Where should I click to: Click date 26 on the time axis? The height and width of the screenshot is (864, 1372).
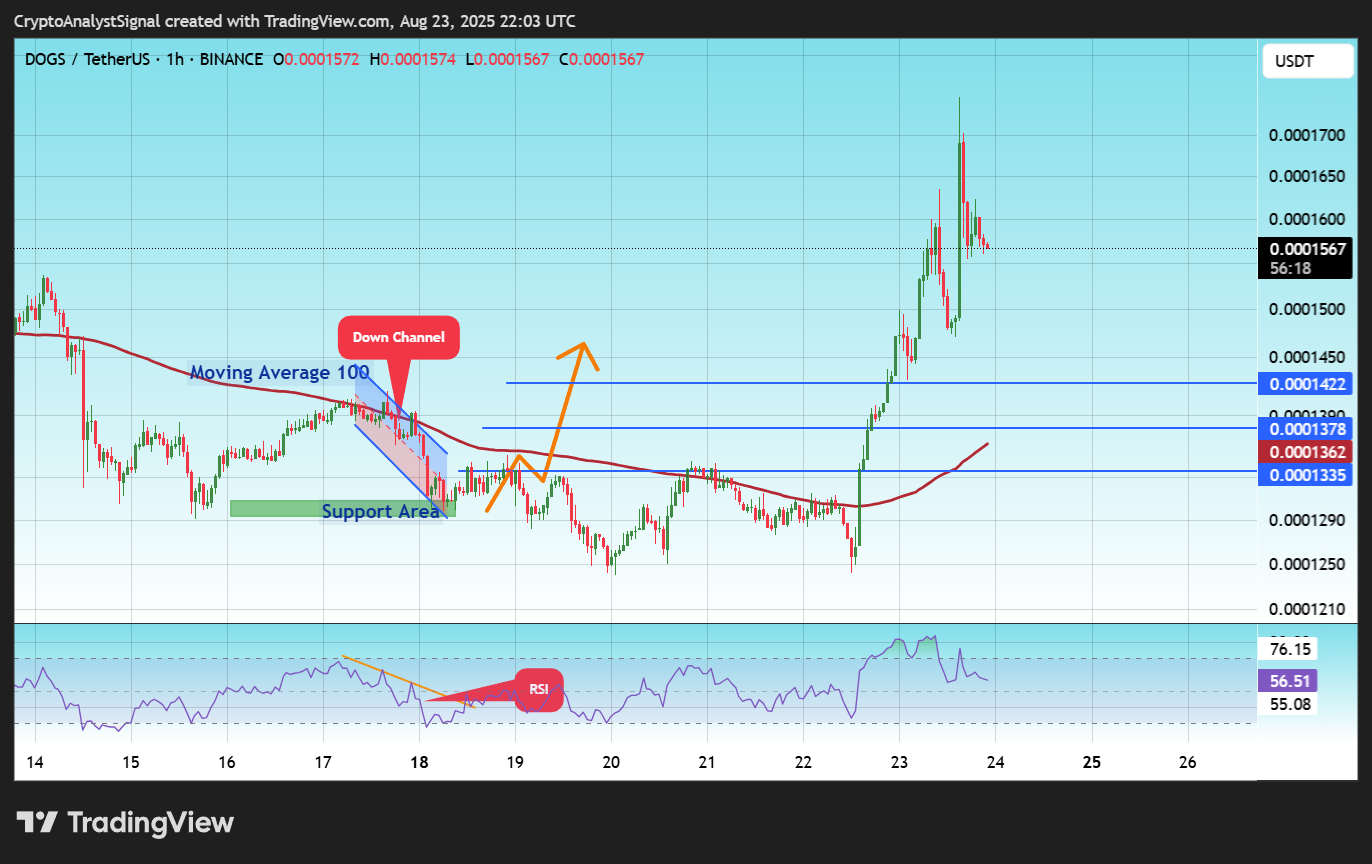[1187, 762]
